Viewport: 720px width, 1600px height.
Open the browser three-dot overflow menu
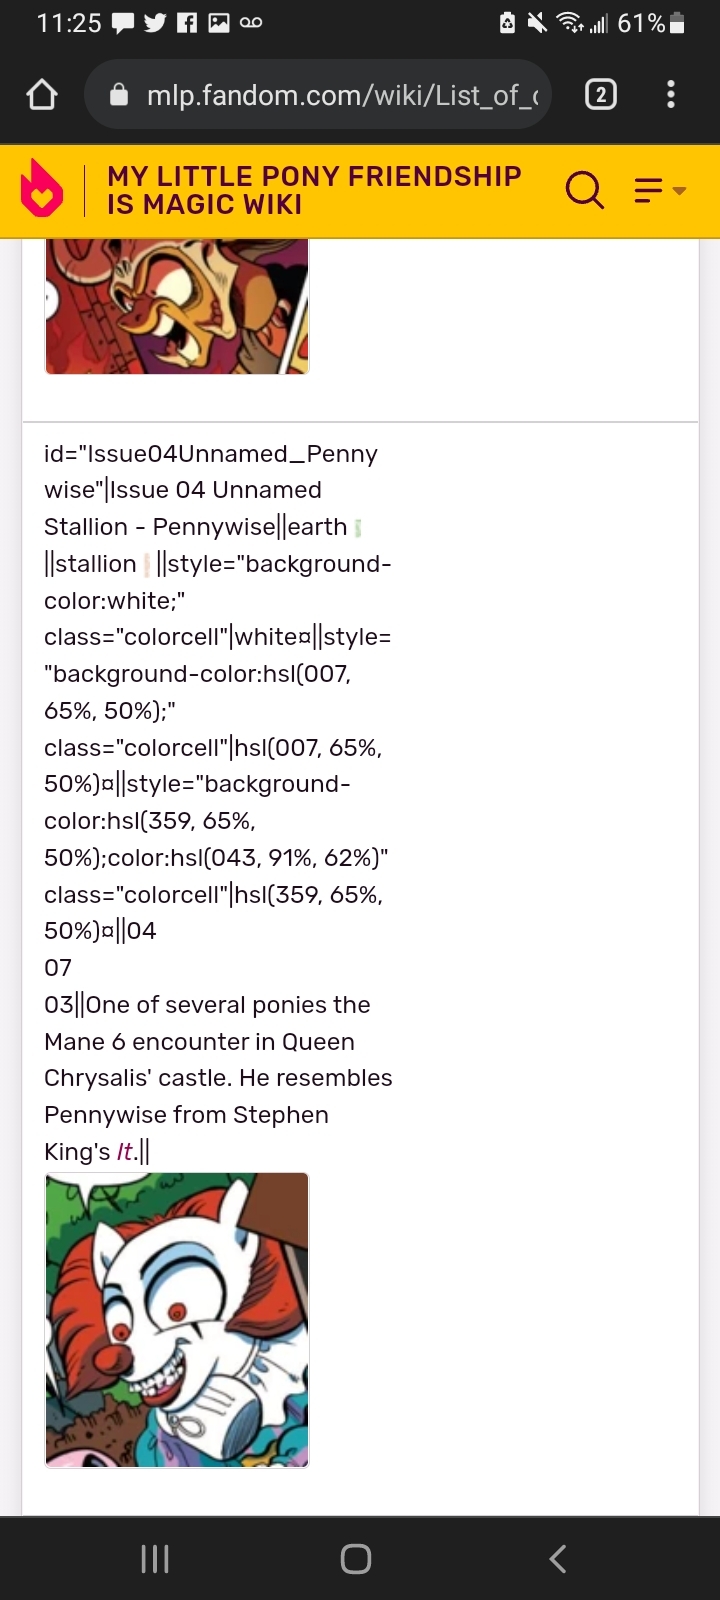pos(671,95)
